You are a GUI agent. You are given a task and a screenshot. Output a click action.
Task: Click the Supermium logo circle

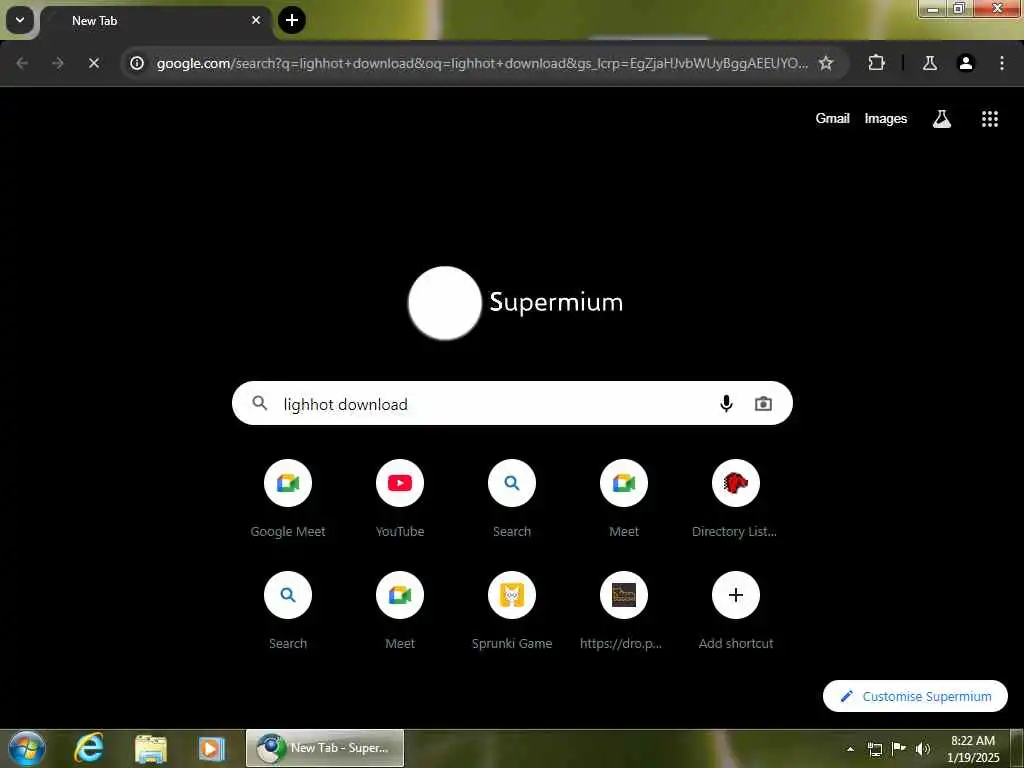[445, 302]
